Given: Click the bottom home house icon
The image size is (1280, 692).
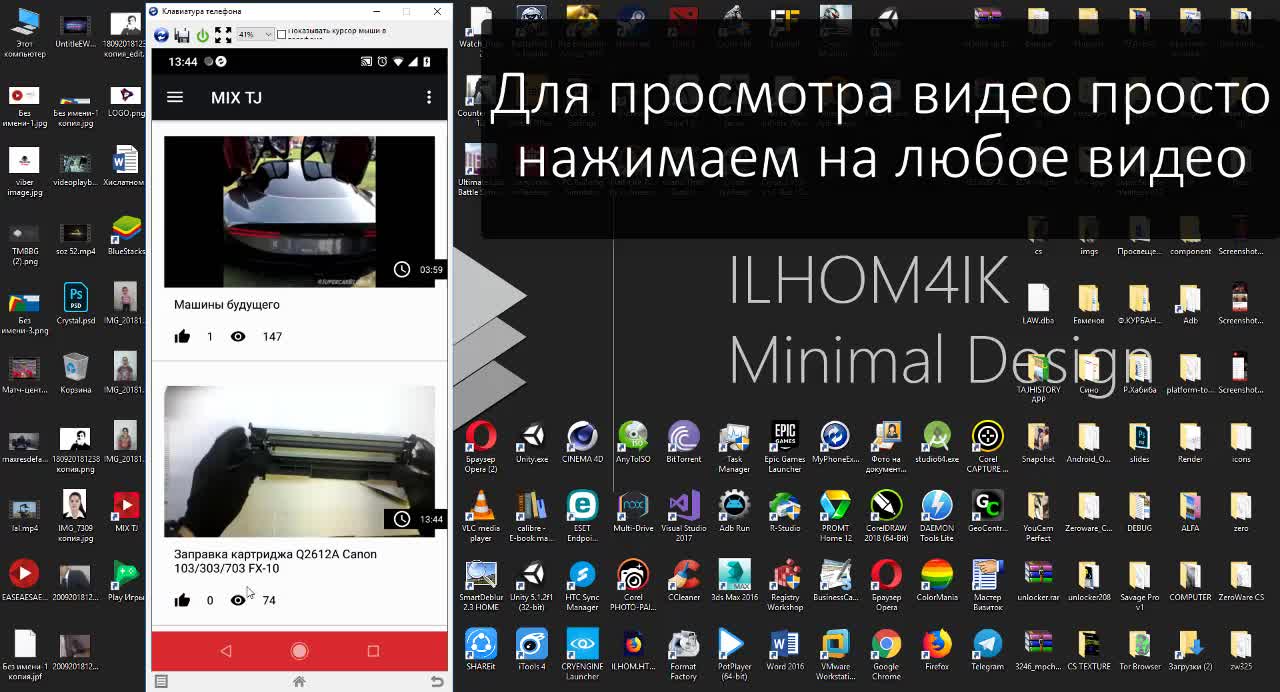Looking at the screenshot, I should (x=299, y=682).
